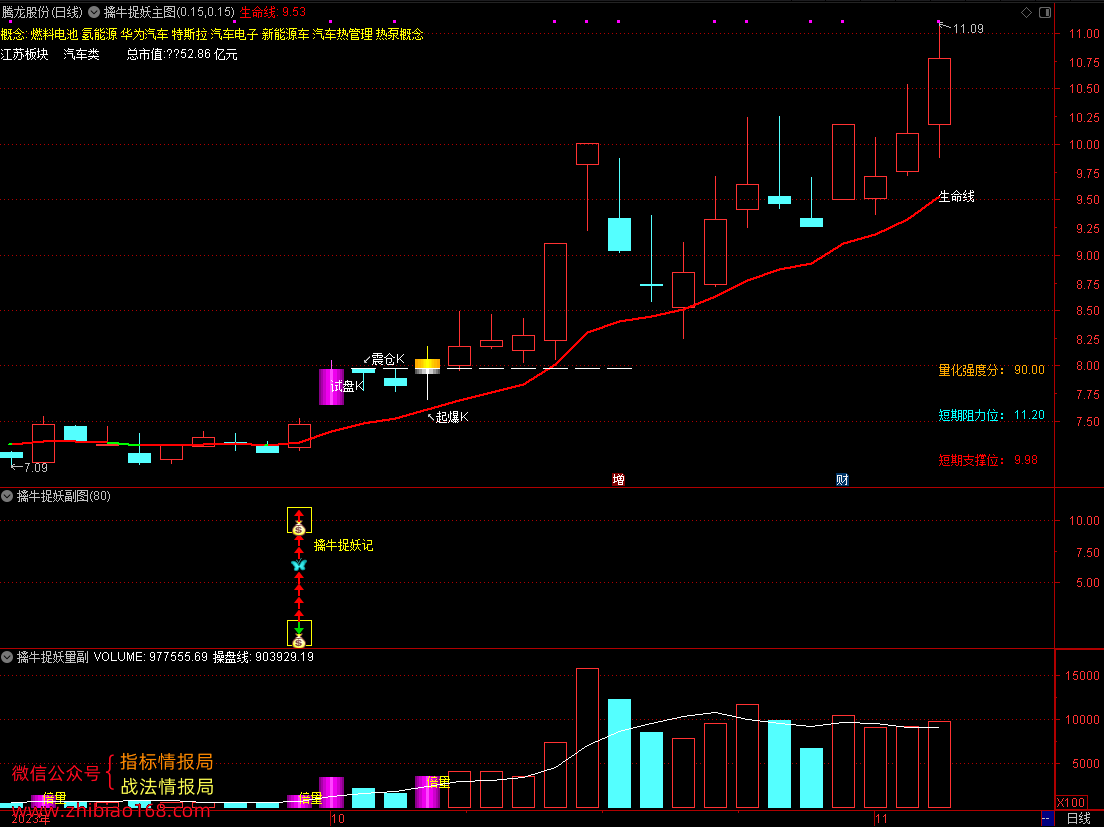Collapse the 擒牛捉妖副图(80) sub-chart panel
1104x827 pixels.
click(7, 496)
